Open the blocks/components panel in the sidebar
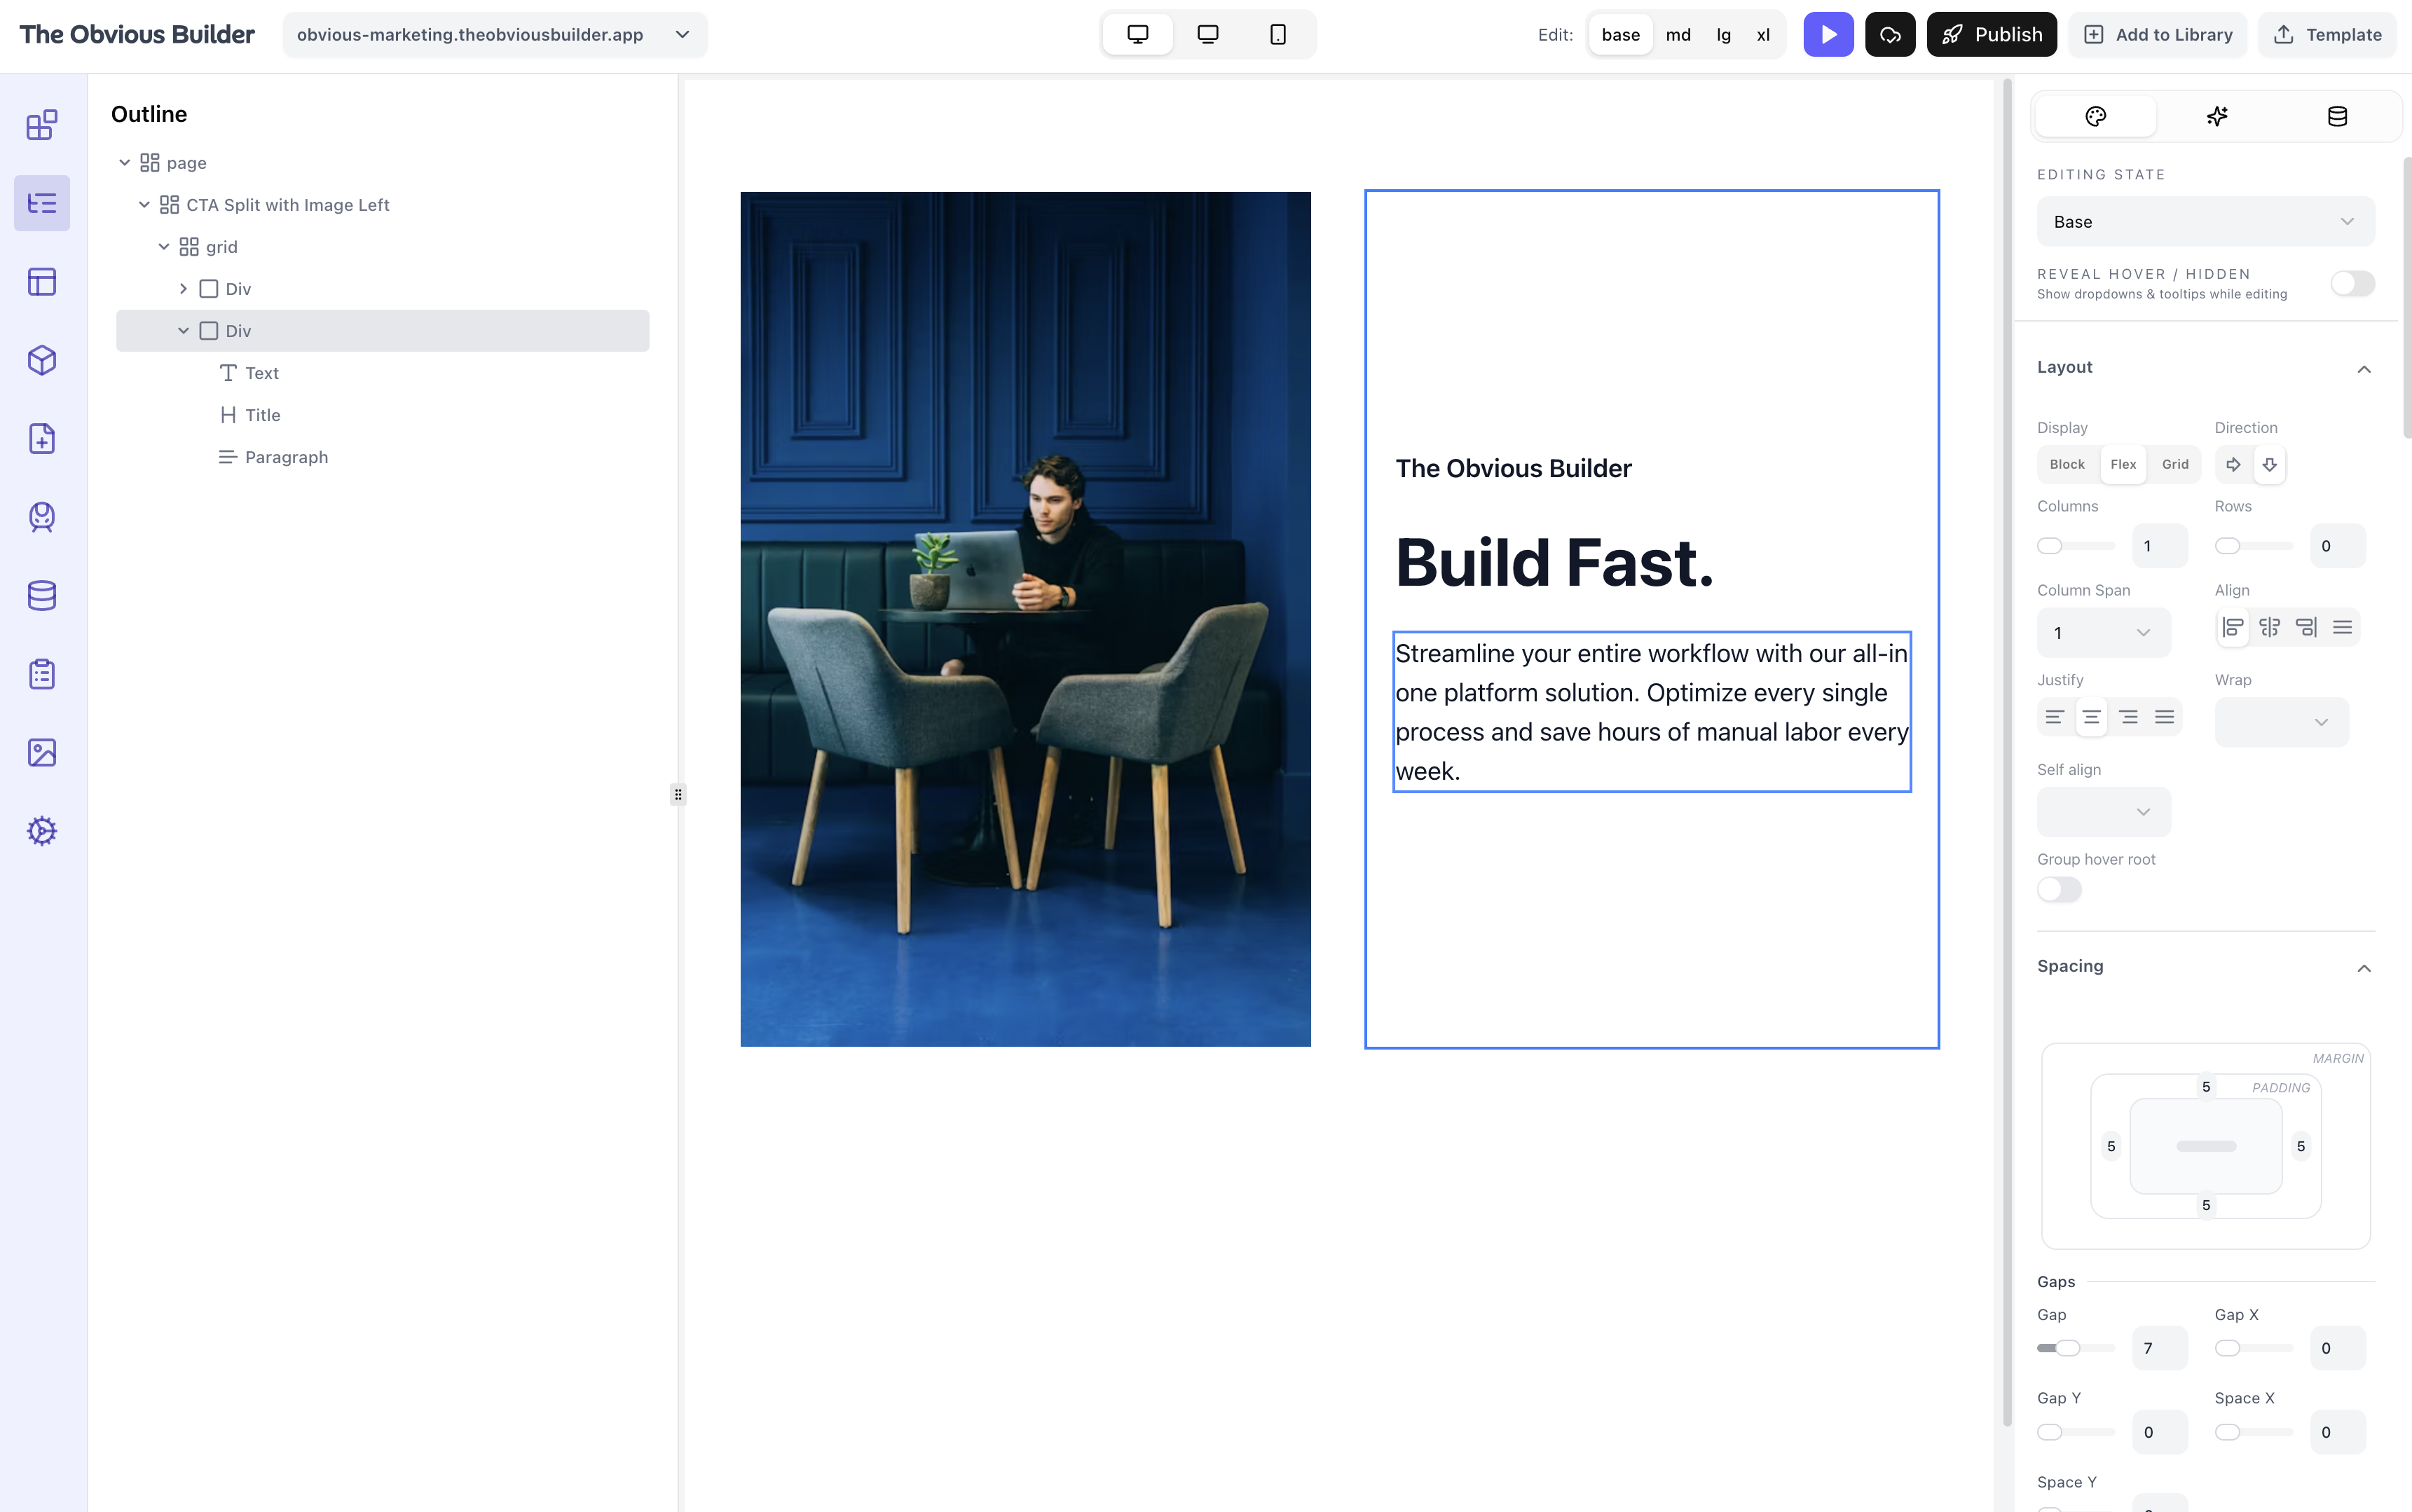The image size is (2412, 1512). click(x=42, y=124)
